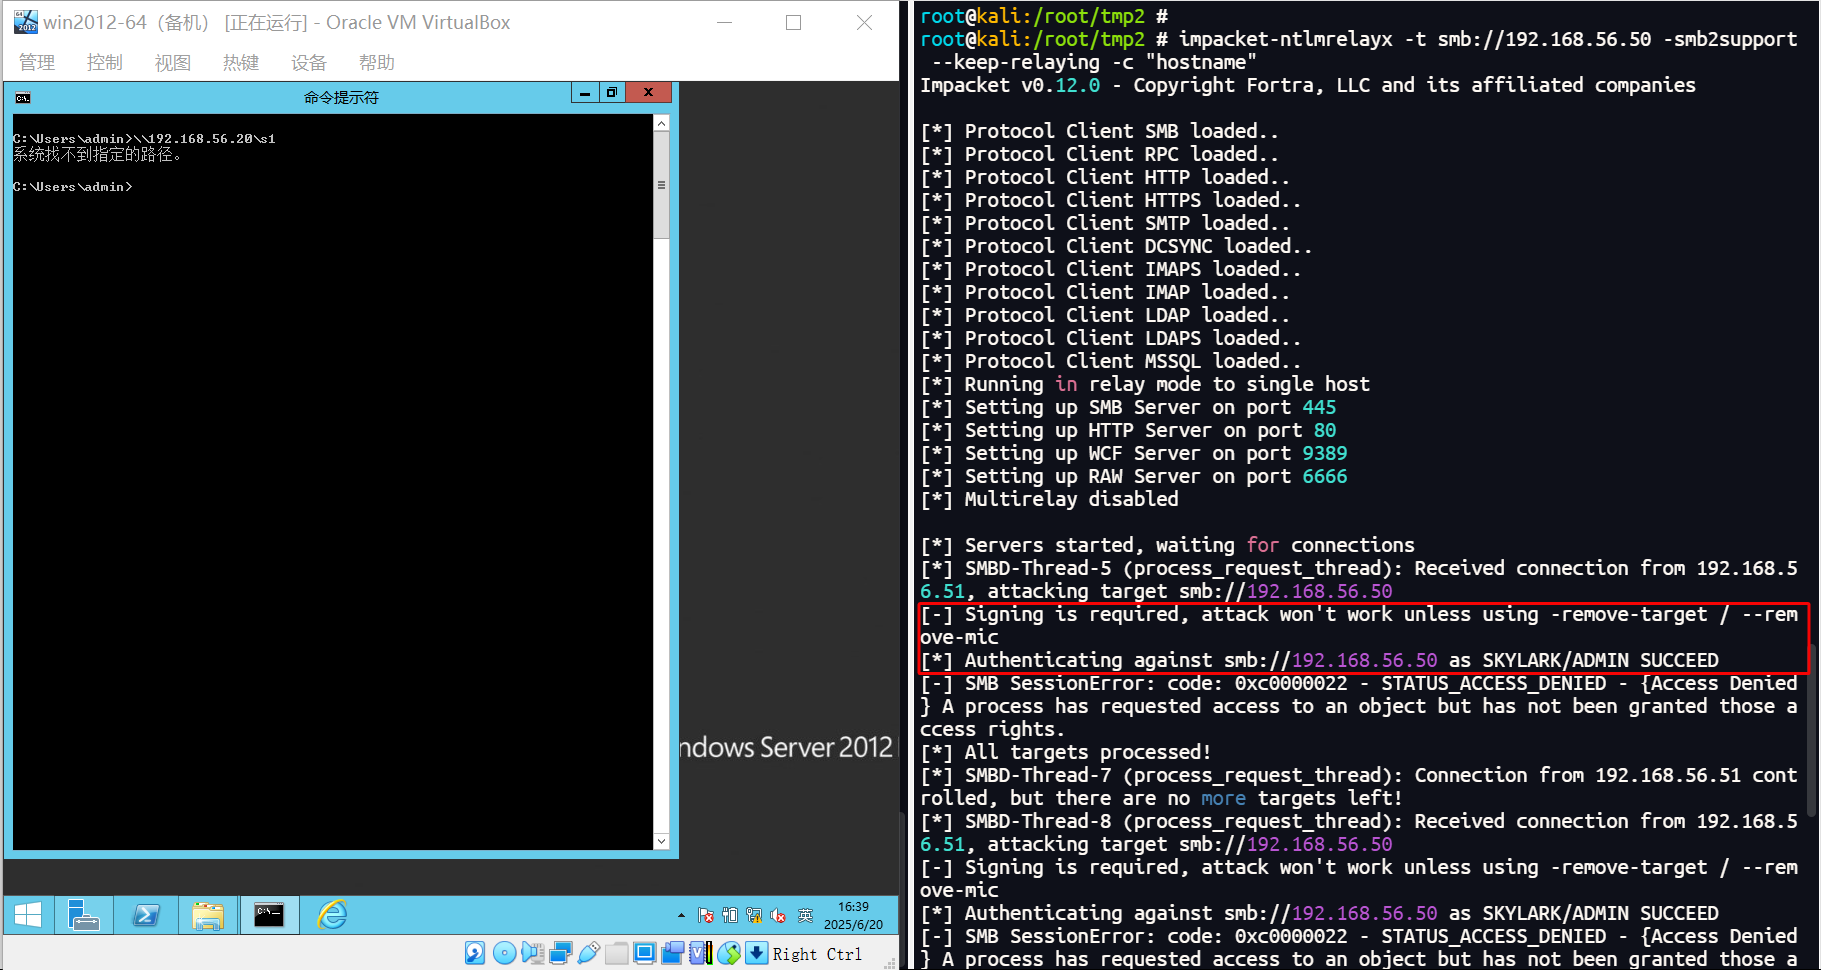Open File Explorer from the taskbar
This screenshot has width=1821, height=970.
pos(208,915)
